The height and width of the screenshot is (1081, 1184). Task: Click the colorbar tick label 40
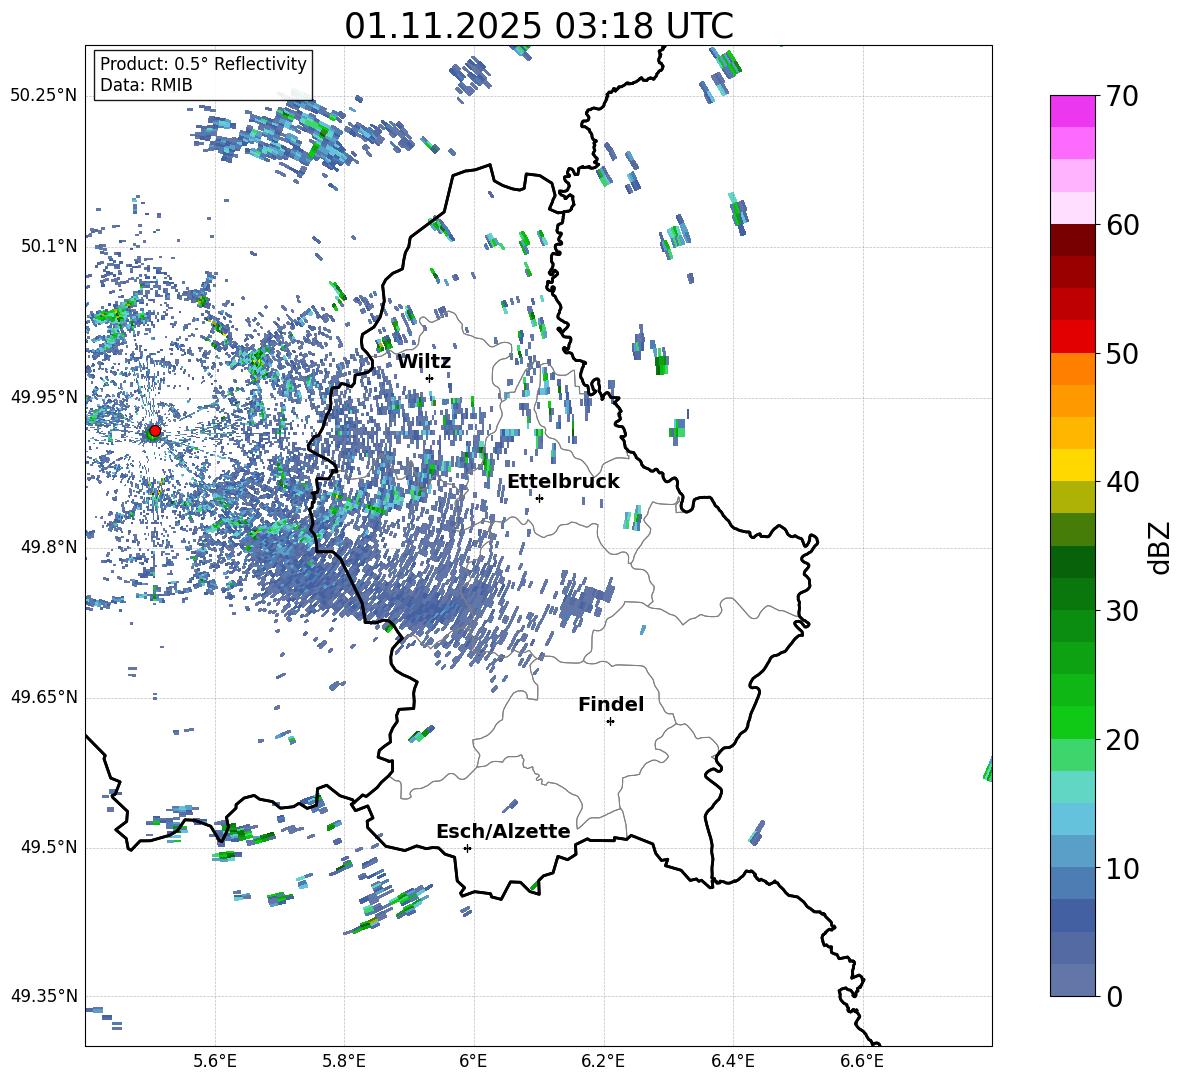click(1122, 482)
